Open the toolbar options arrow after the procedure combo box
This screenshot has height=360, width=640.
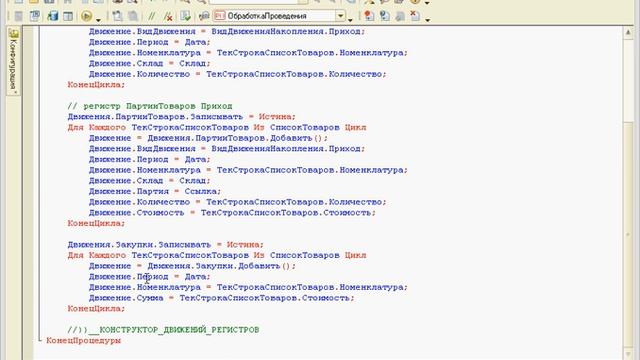coord(350,19)
